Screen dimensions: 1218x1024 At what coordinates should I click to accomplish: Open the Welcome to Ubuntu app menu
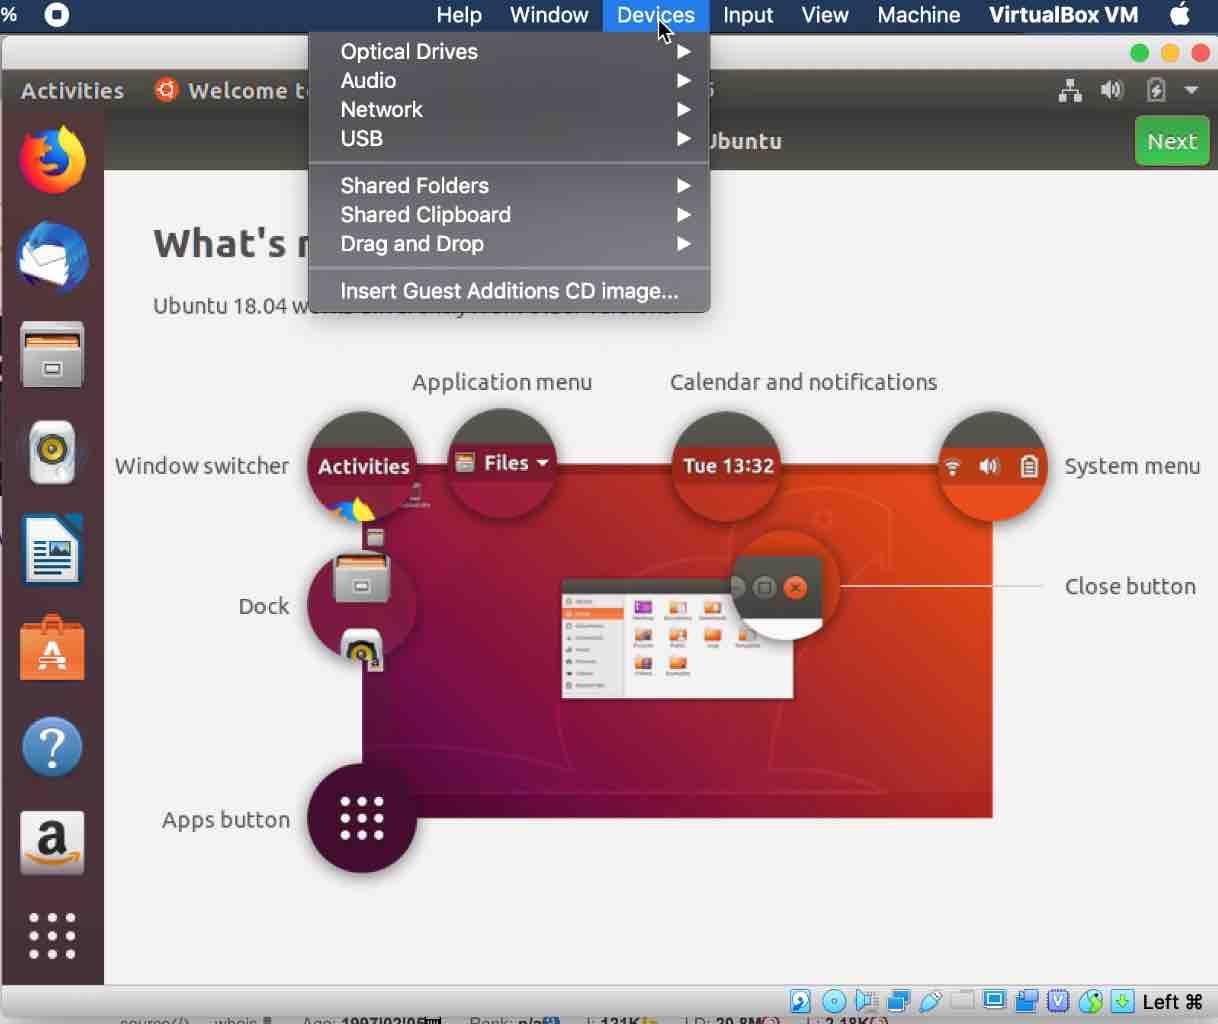click(232, 91)
